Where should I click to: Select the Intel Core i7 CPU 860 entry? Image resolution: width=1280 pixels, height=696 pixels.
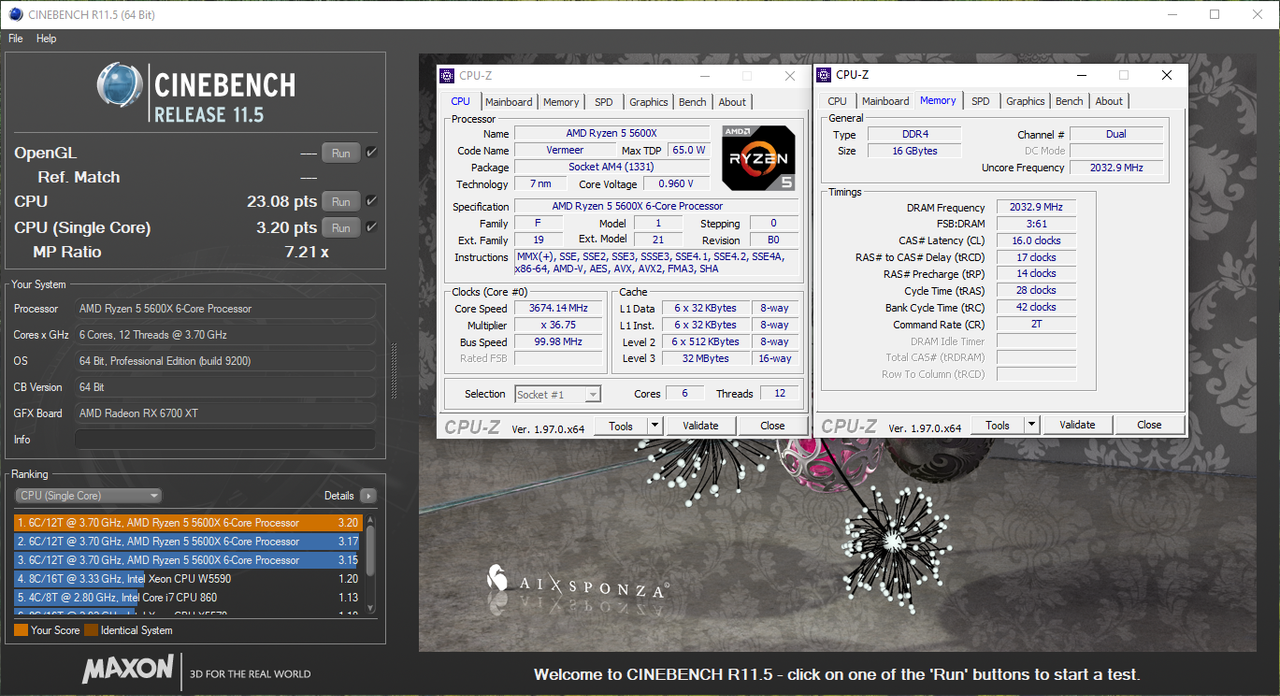pyautogui.click(x=188, y=598)
